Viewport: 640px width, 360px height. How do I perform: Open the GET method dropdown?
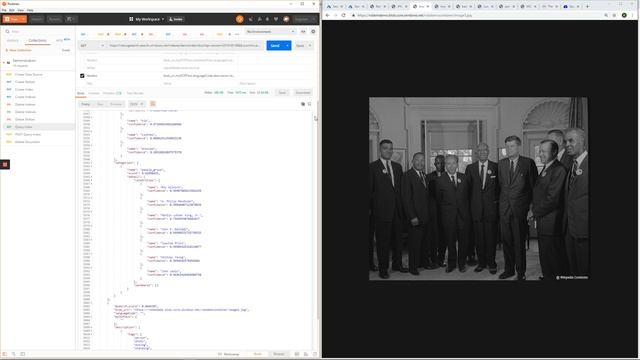pos(92,45)
